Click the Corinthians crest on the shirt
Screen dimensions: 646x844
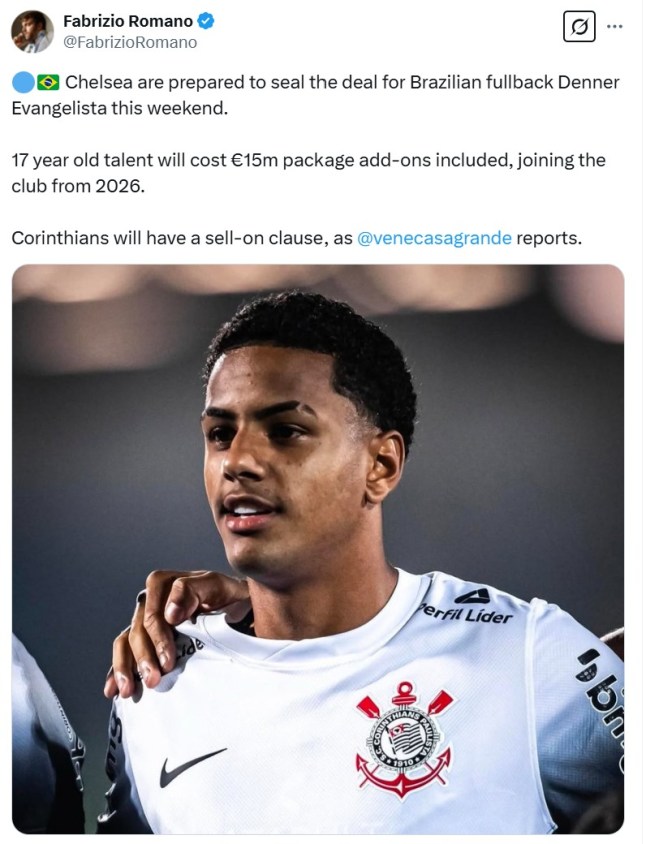[x=404, y=740]
